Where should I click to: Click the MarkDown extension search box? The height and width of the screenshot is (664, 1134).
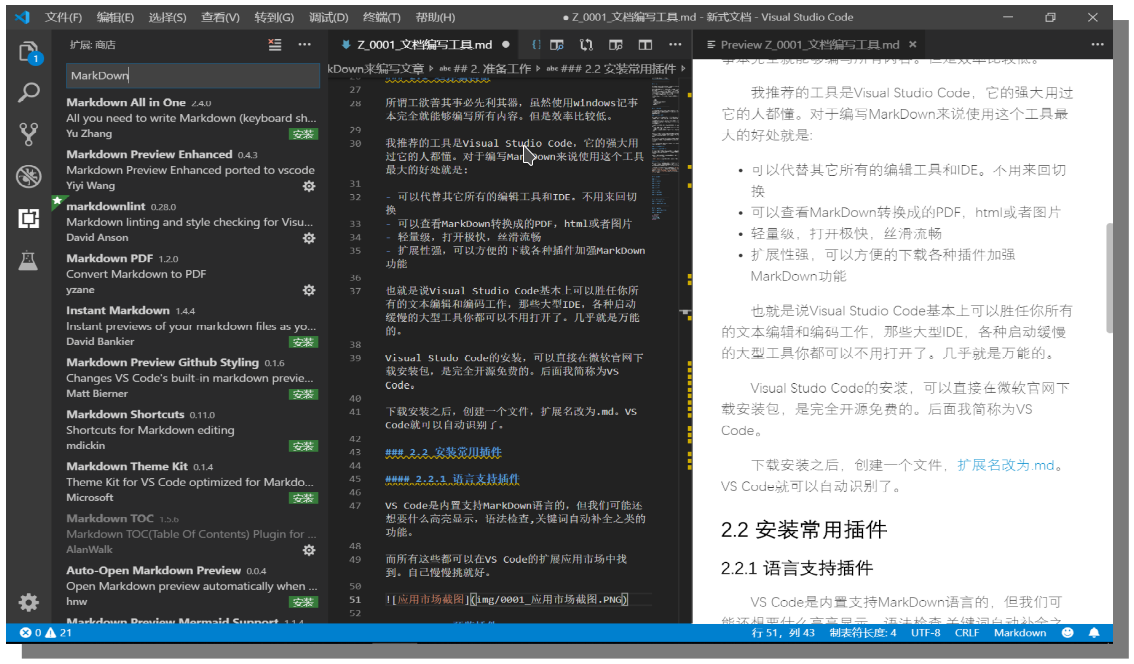(x=190, y=75)
